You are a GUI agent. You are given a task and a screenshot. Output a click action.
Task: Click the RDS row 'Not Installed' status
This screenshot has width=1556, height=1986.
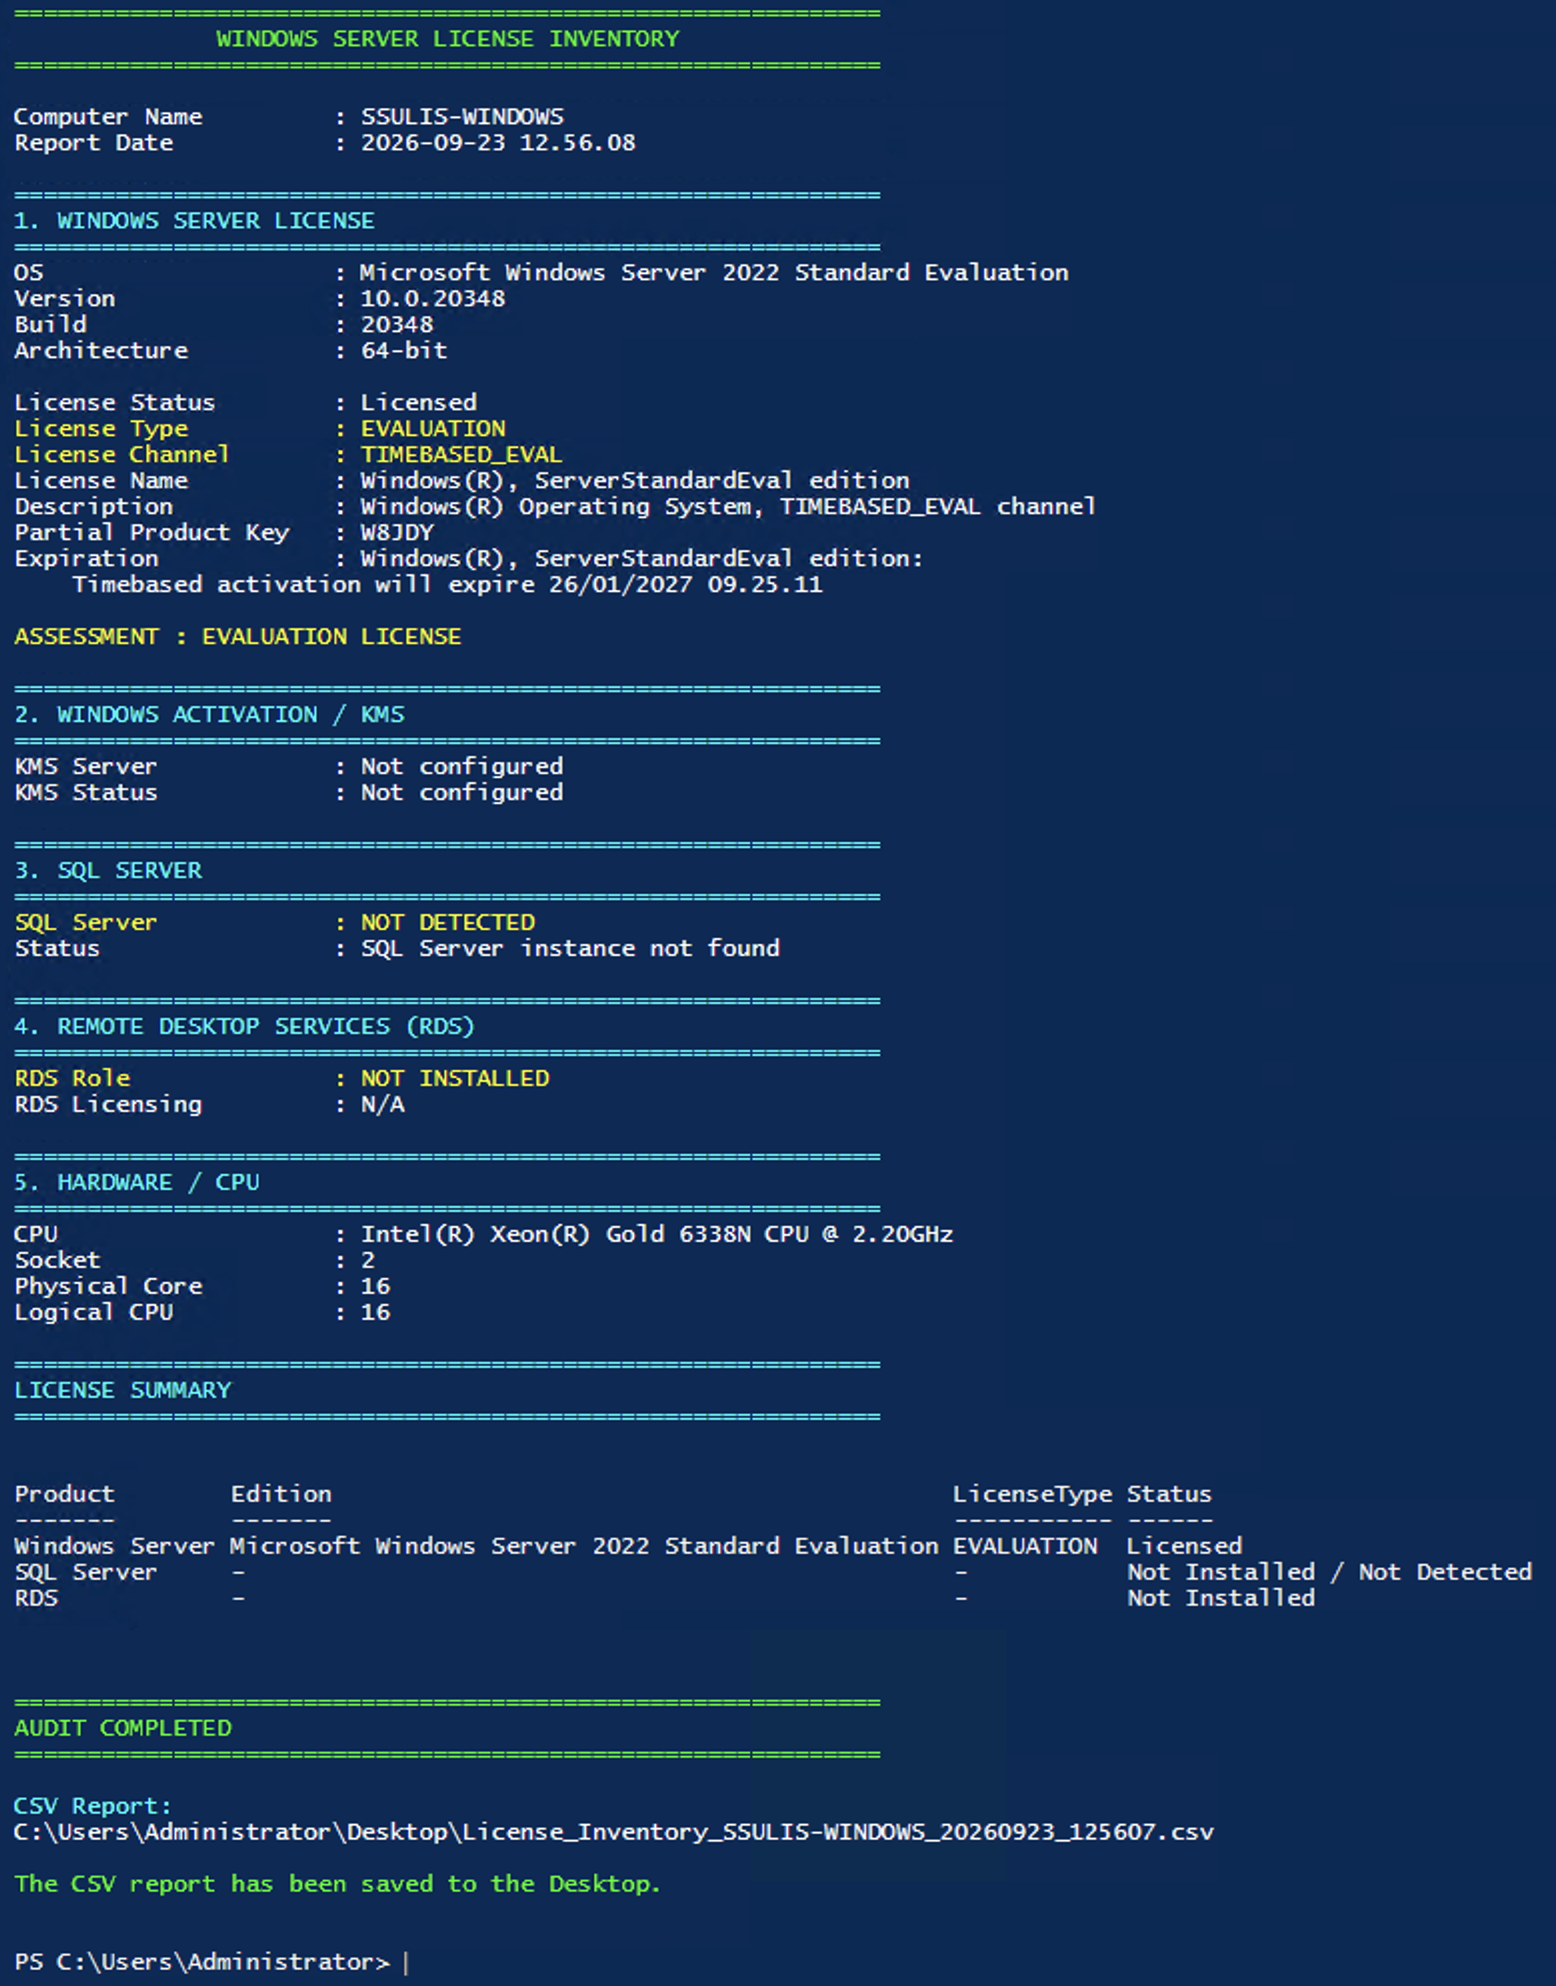[x=1221, y=1599]
